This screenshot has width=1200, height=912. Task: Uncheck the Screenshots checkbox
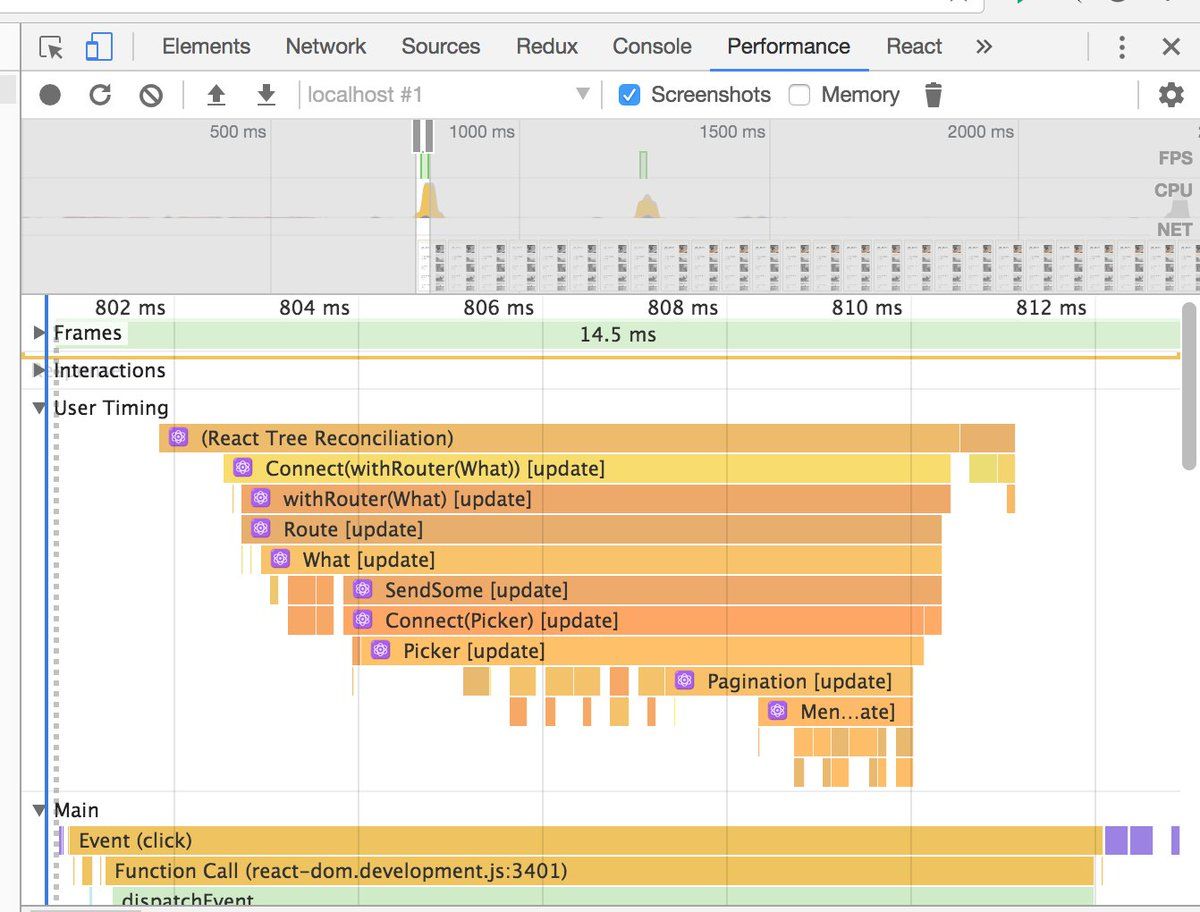coord(630,95)
